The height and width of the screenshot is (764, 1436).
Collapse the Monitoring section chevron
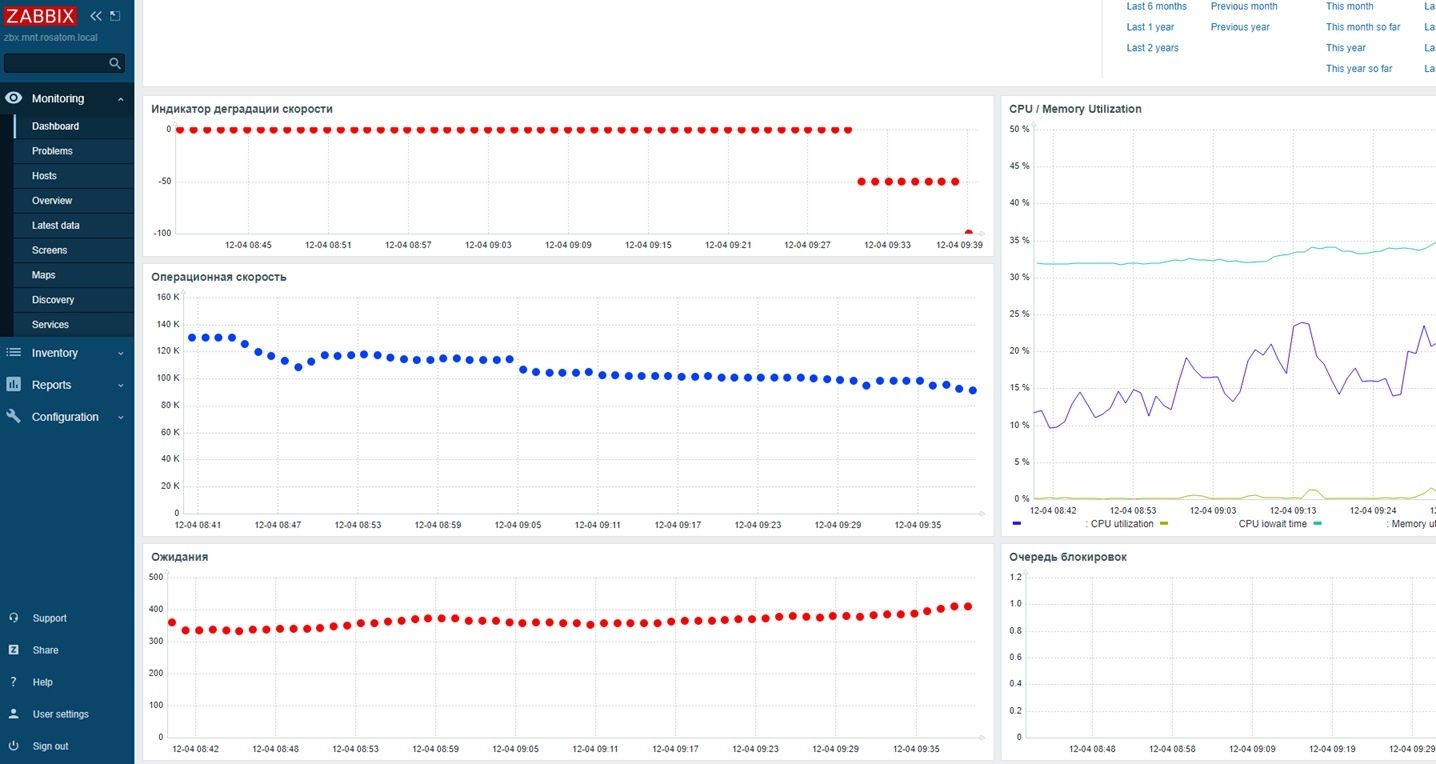point(120,99)
